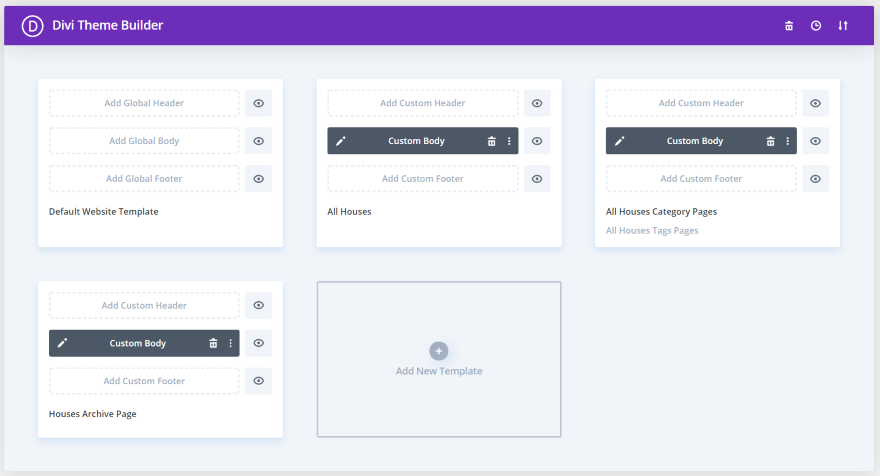Add Custom Header to All Houses template
880x476 pixels.
pyautogui.click(x=423, y=103)
